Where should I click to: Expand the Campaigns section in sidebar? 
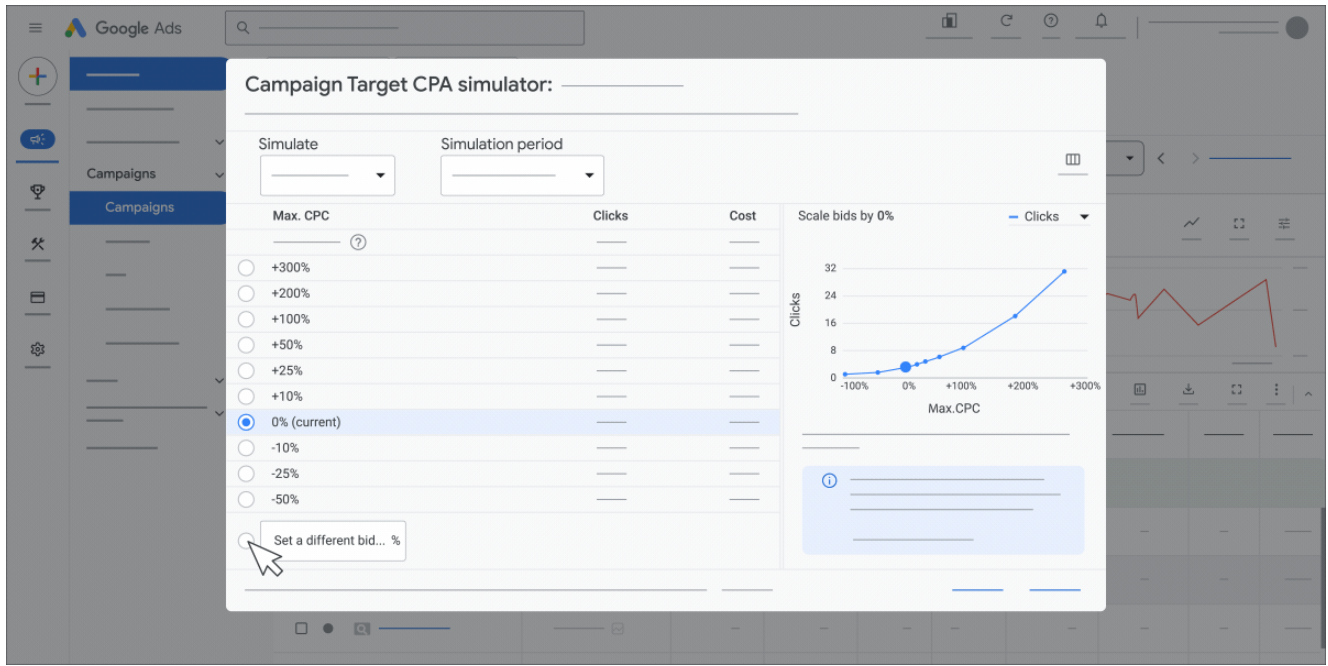click(x=219, y=174)
